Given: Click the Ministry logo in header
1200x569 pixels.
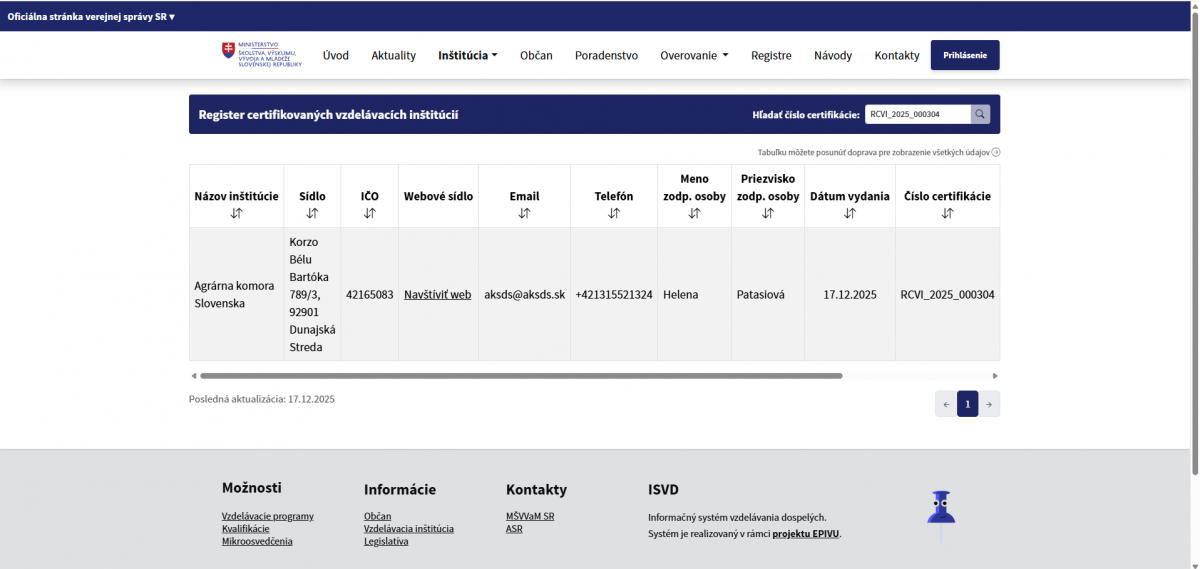Looking at the screenshot, I should 261,55.
